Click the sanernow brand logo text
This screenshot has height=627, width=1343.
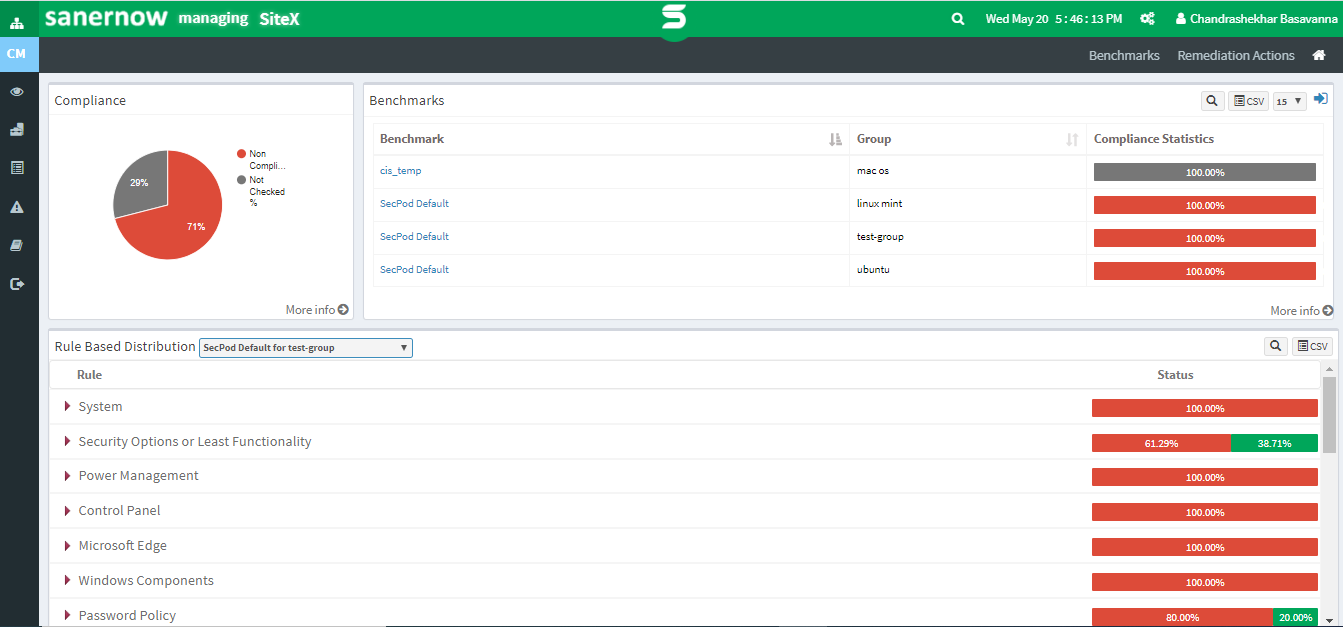(x=106, y=19)
